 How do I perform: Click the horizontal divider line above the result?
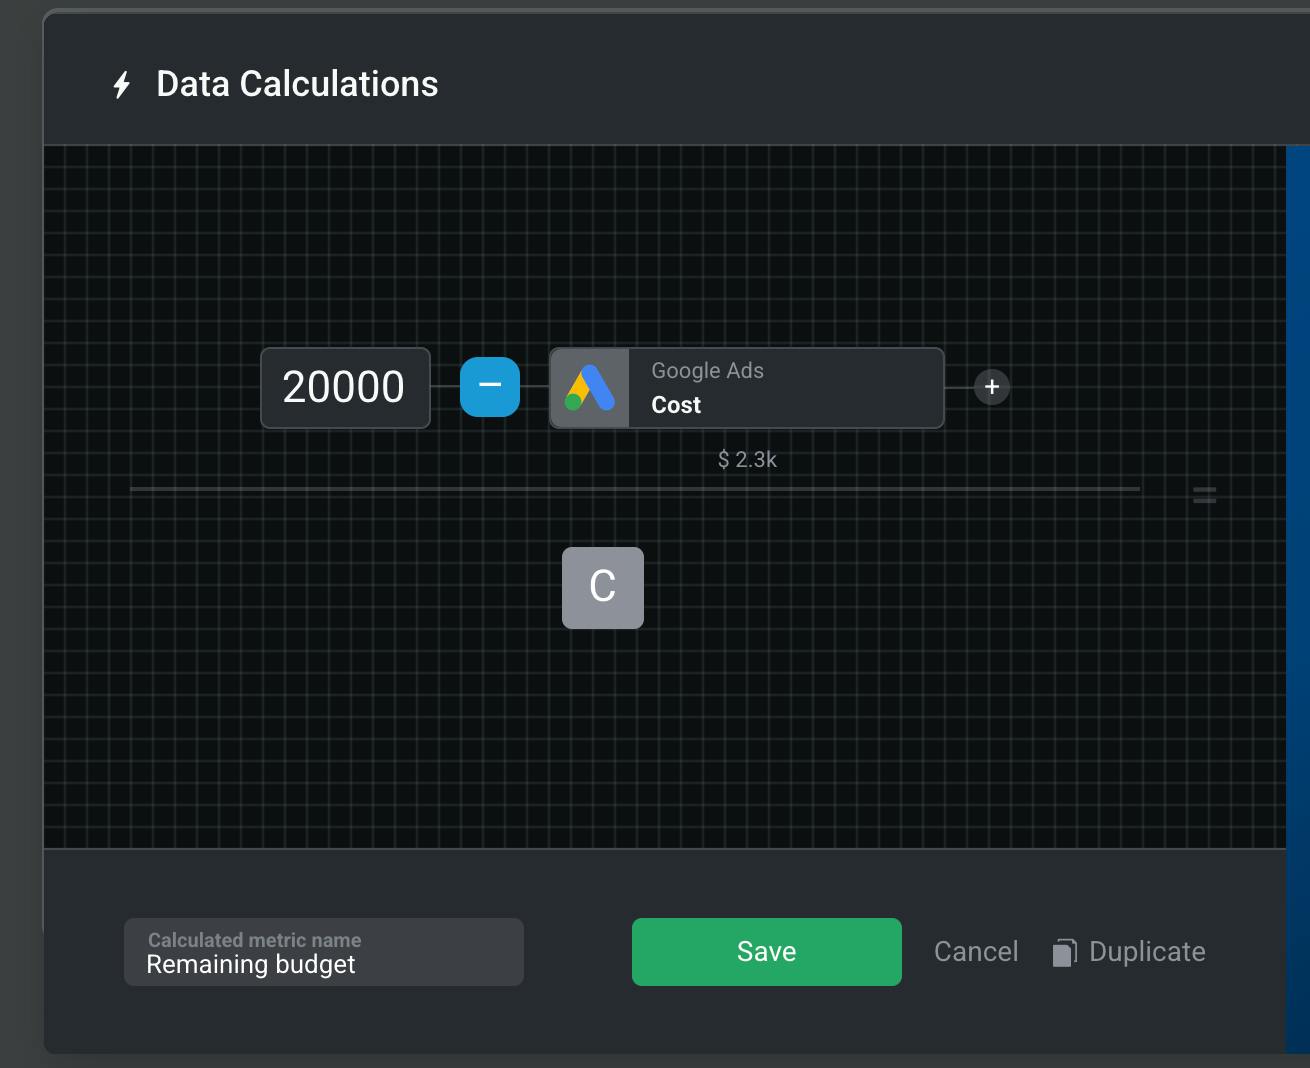[x=634, y=489]
